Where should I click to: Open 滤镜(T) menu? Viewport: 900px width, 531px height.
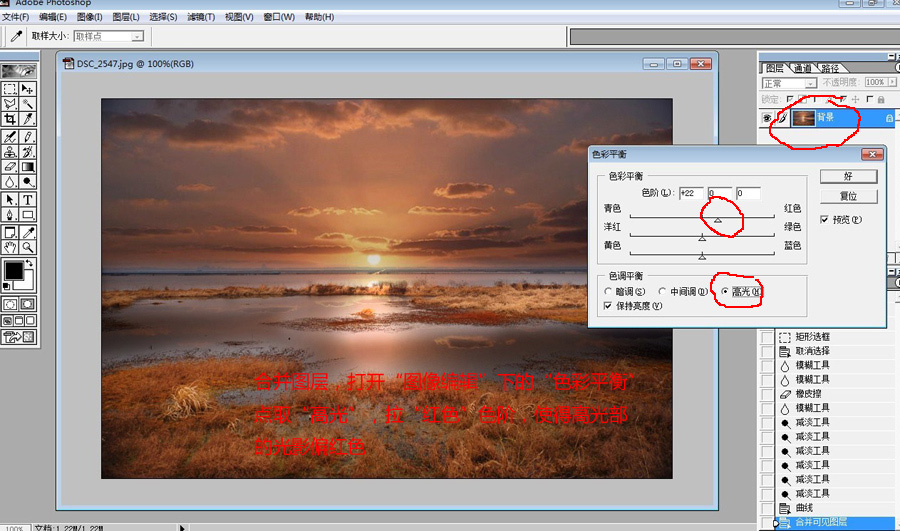pos(201,17)
